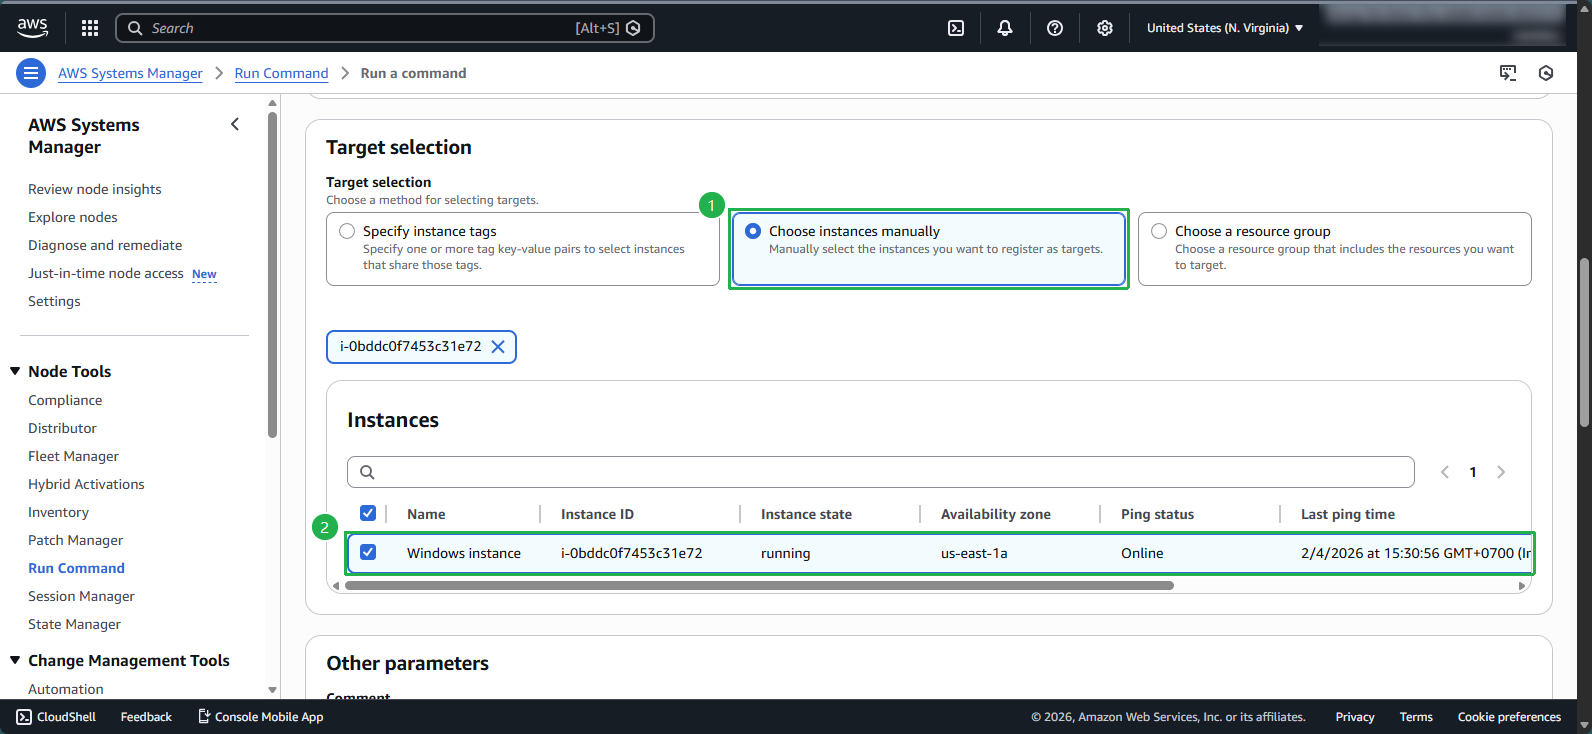Image resolution: width=1592 pixels, height=734 pixels.
Task: Open Review node insights
Action: 95,189
